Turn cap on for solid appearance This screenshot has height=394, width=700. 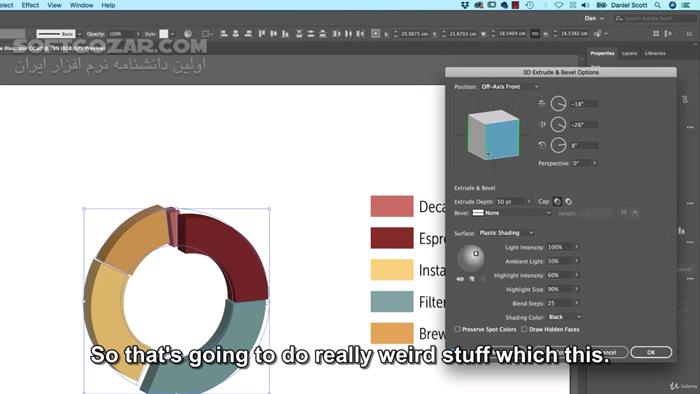[x=557, y=202]
